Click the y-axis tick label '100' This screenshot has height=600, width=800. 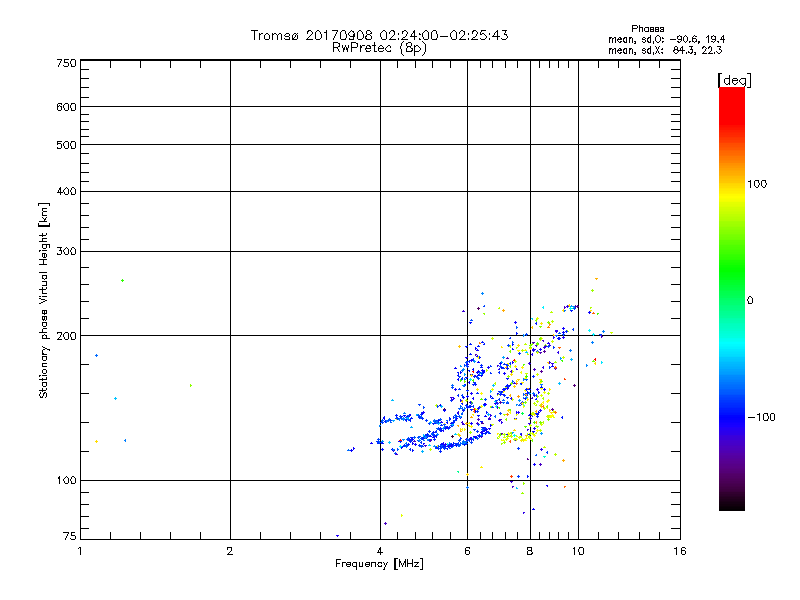click(66, 481)
